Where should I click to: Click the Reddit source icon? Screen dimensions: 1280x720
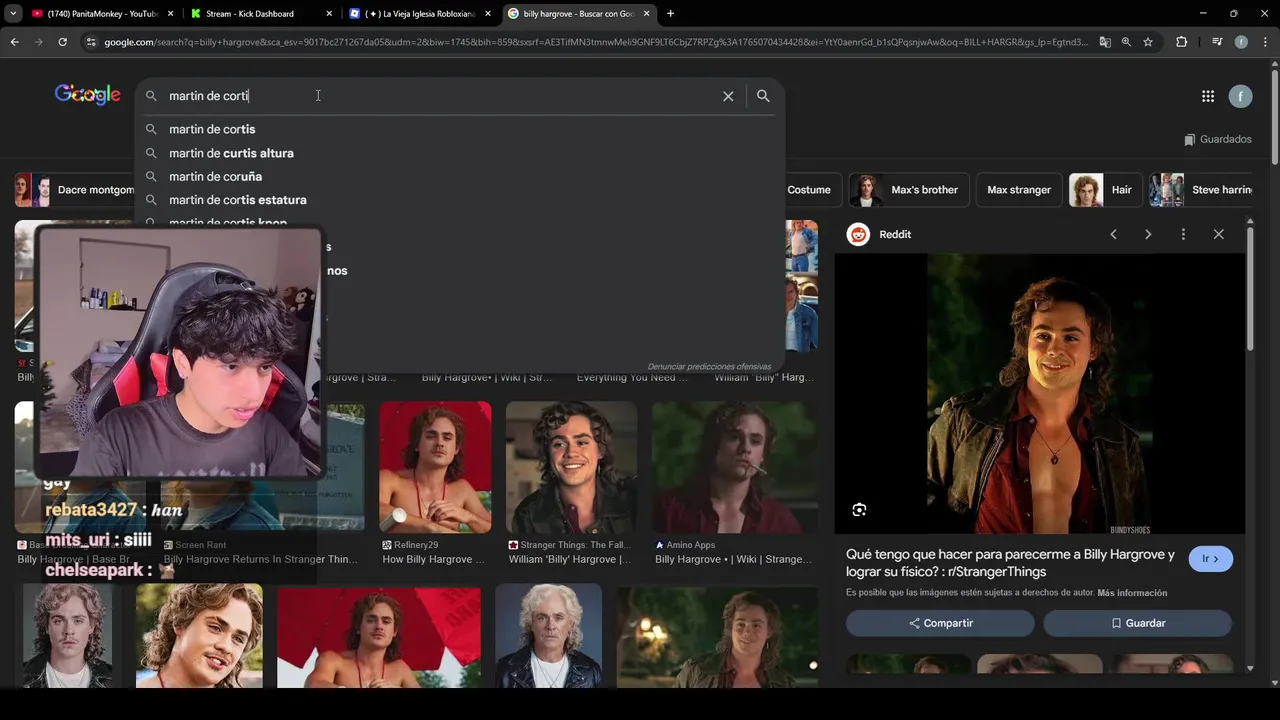pyautogui.click(x=858, y=234)
